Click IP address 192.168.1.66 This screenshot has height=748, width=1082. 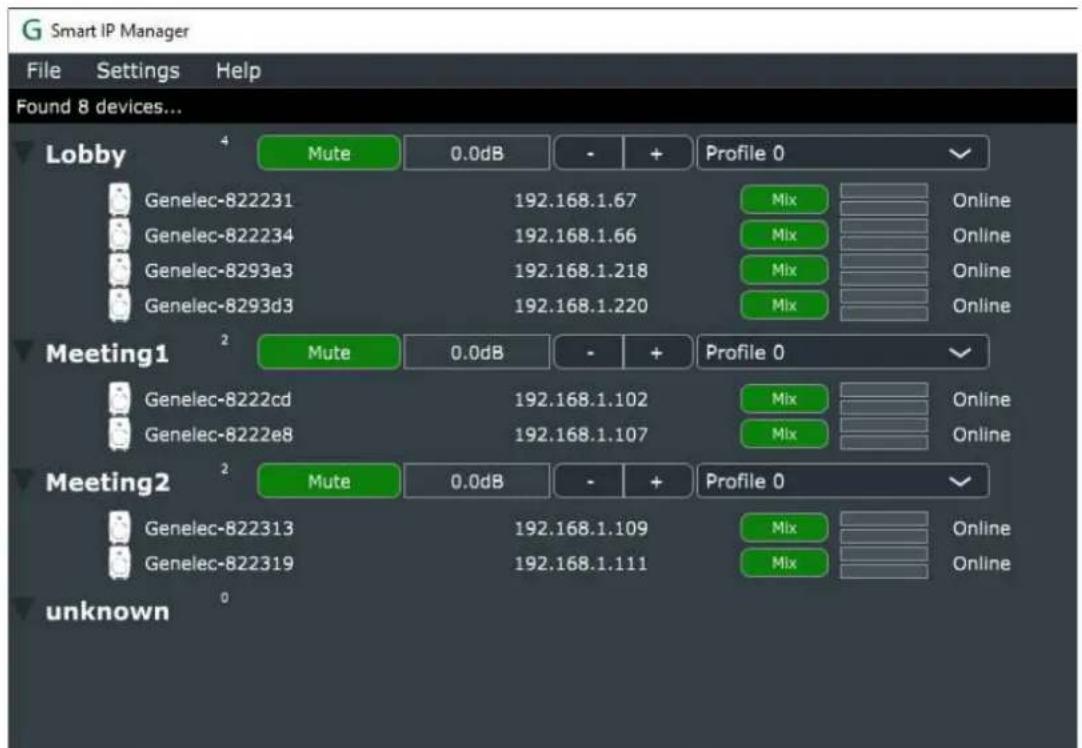tap(575, 235)
